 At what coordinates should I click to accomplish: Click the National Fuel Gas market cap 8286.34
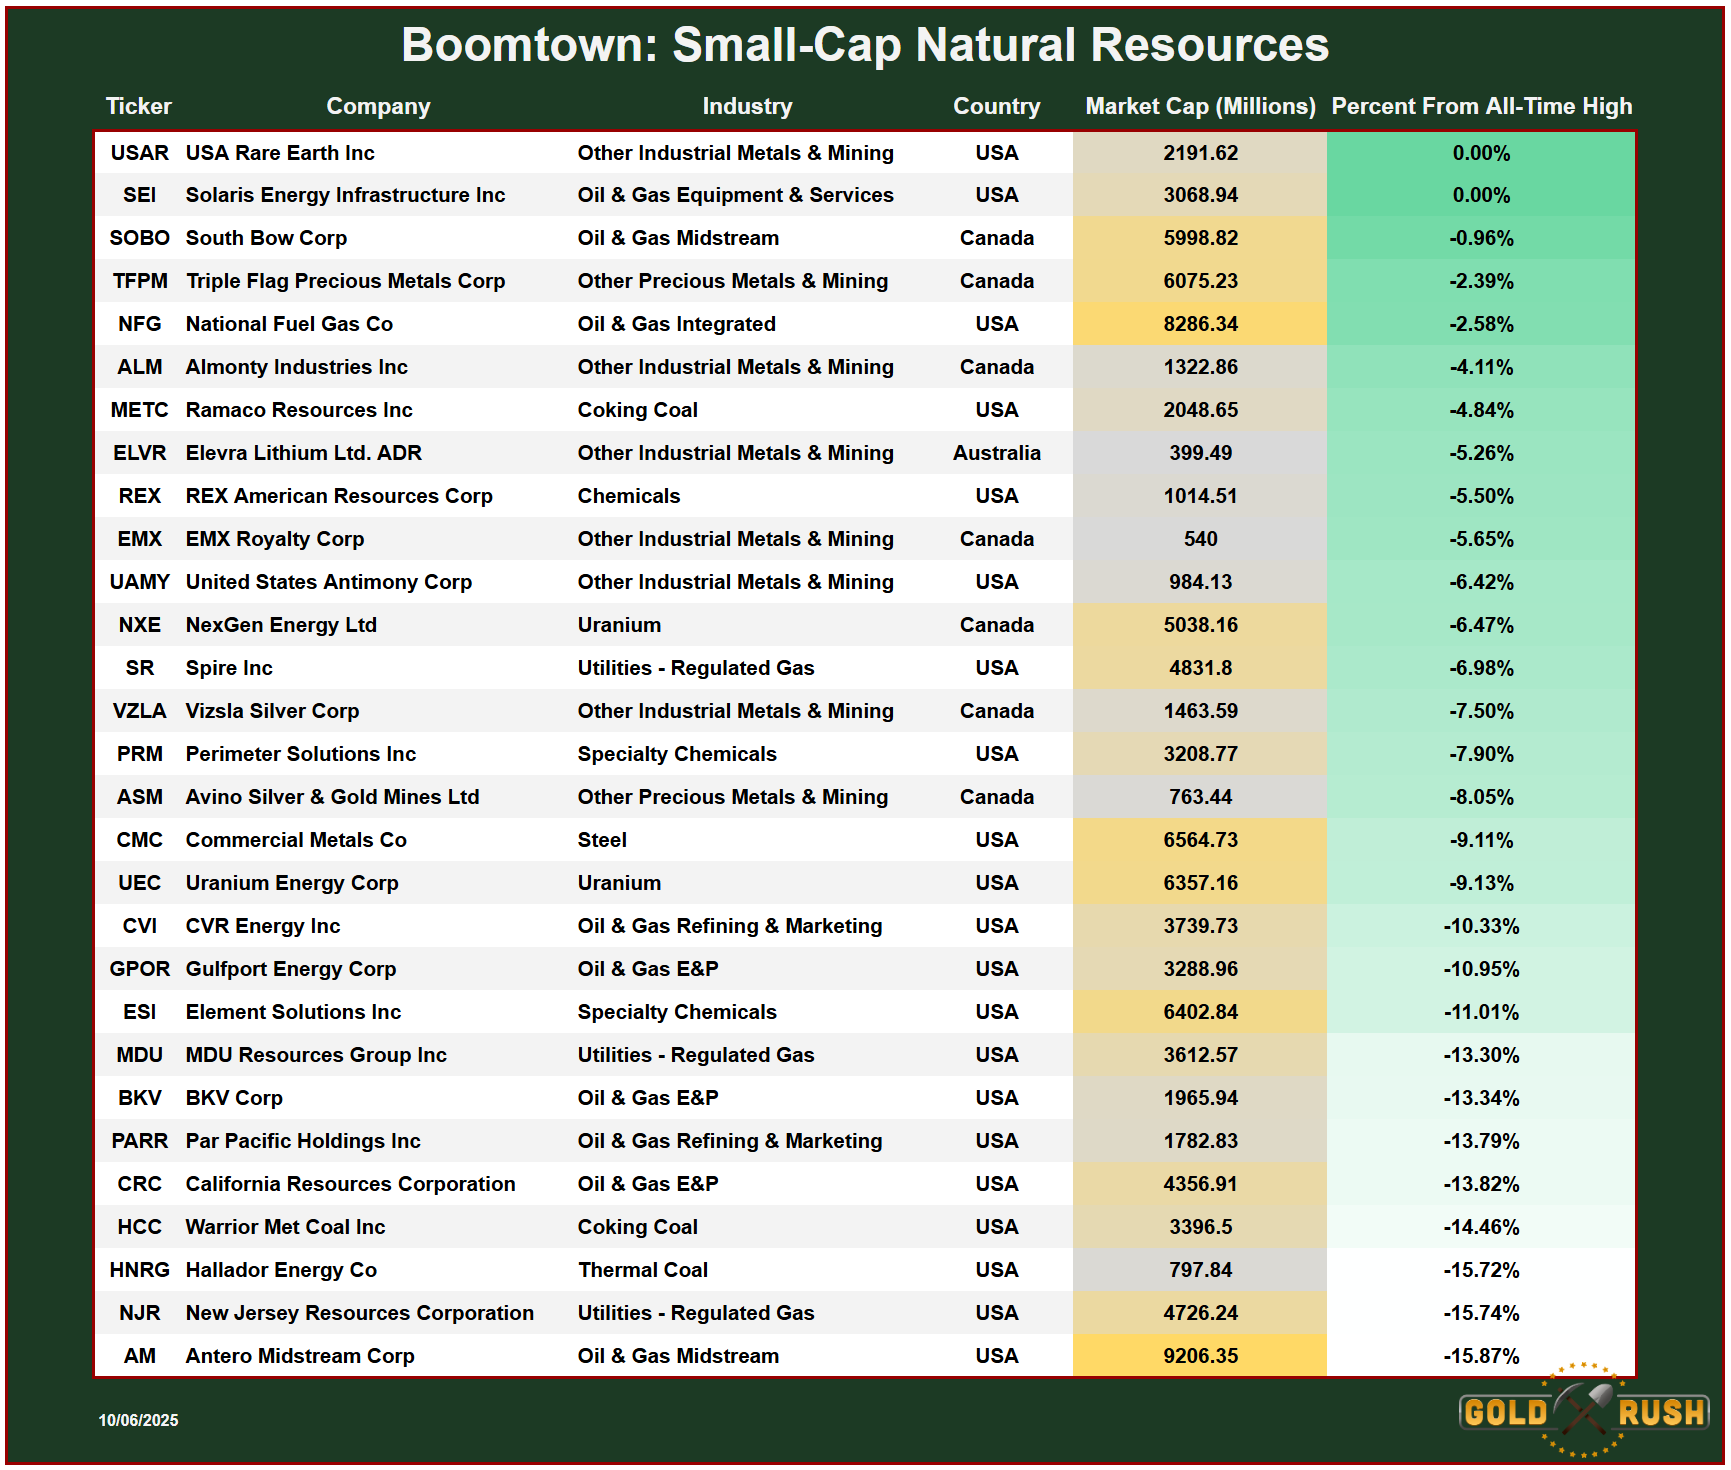click(x=1200, y=324)
